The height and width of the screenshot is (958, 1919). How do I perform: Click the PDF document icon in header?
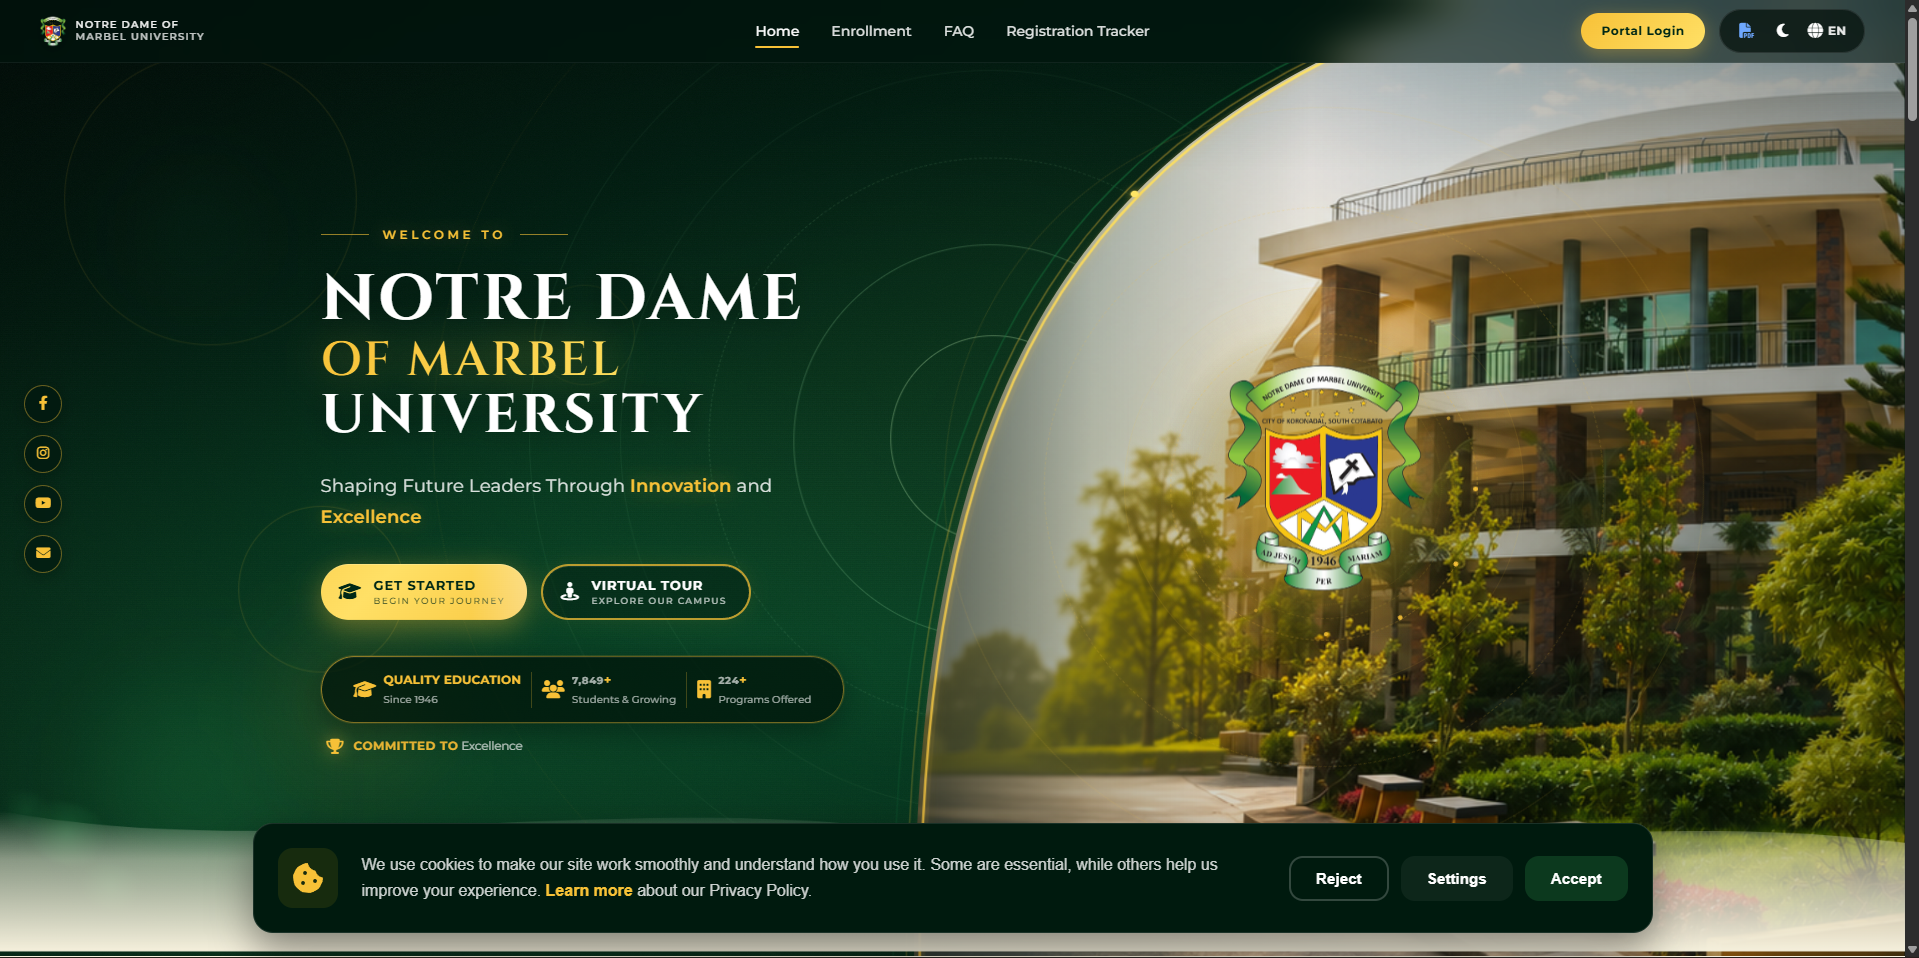(1746, 31)
